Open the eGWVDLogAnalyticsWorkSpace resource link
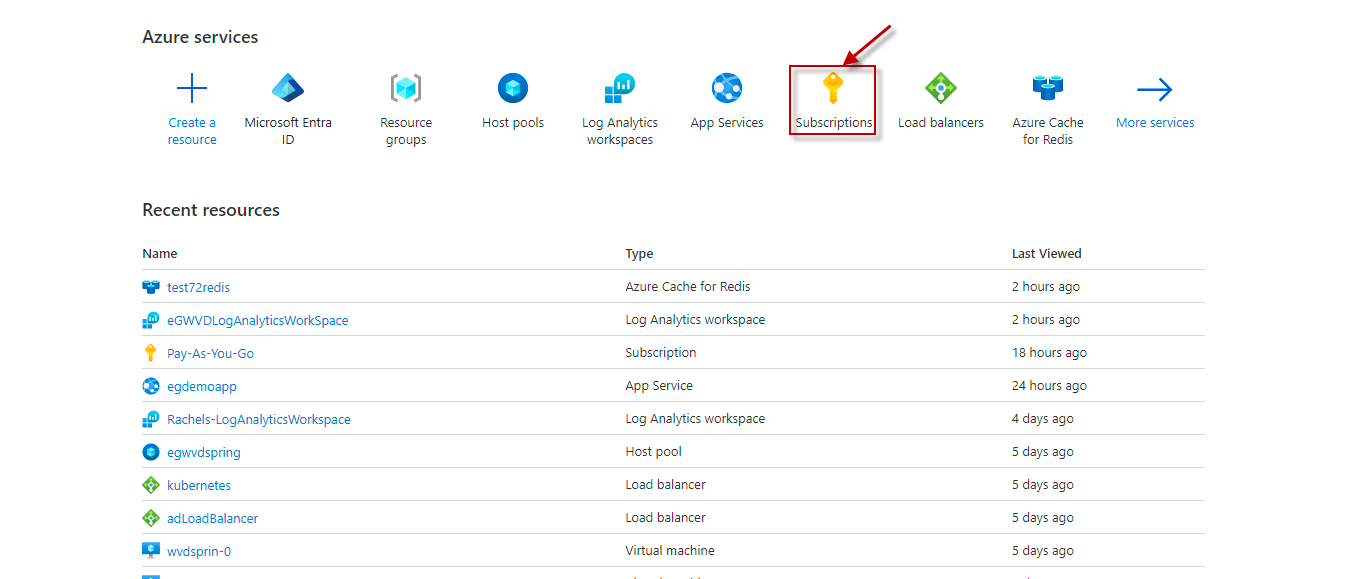 [258, 320]
